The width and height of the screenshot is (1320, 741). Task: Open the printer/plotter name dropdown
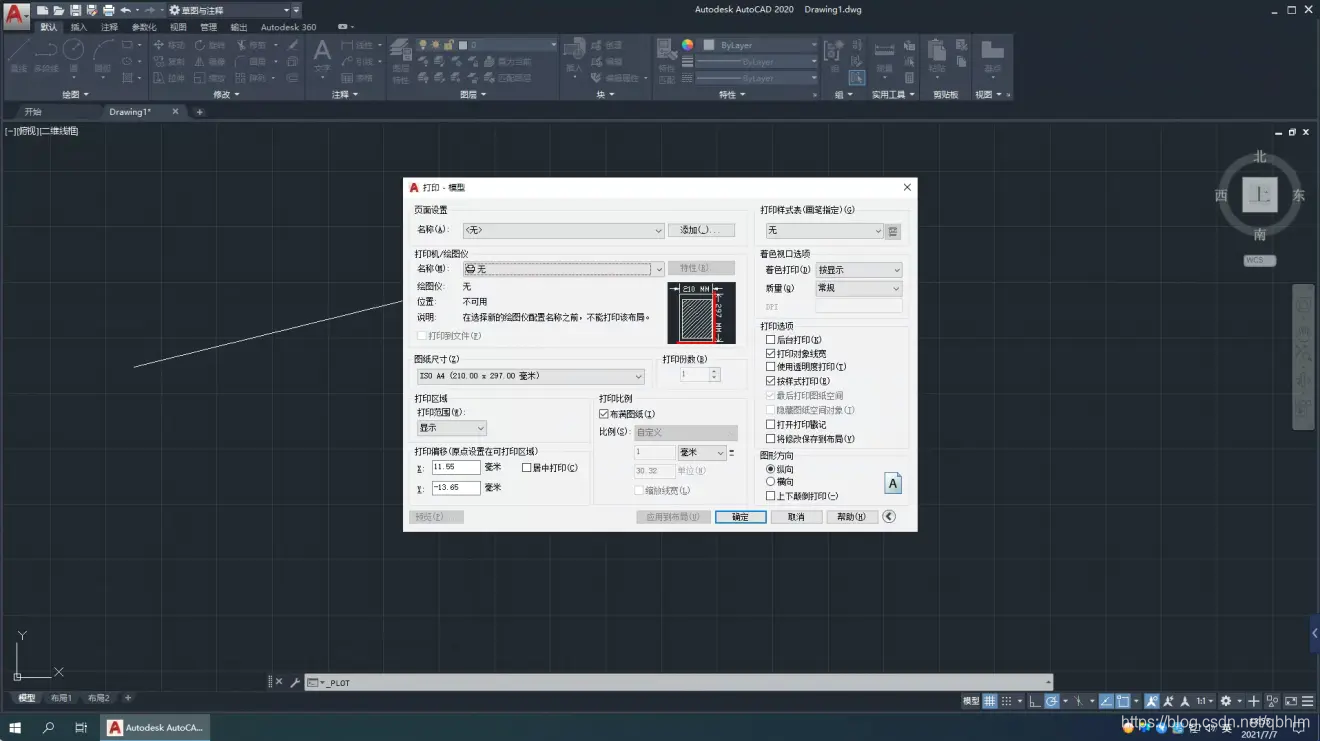[563, 269]
